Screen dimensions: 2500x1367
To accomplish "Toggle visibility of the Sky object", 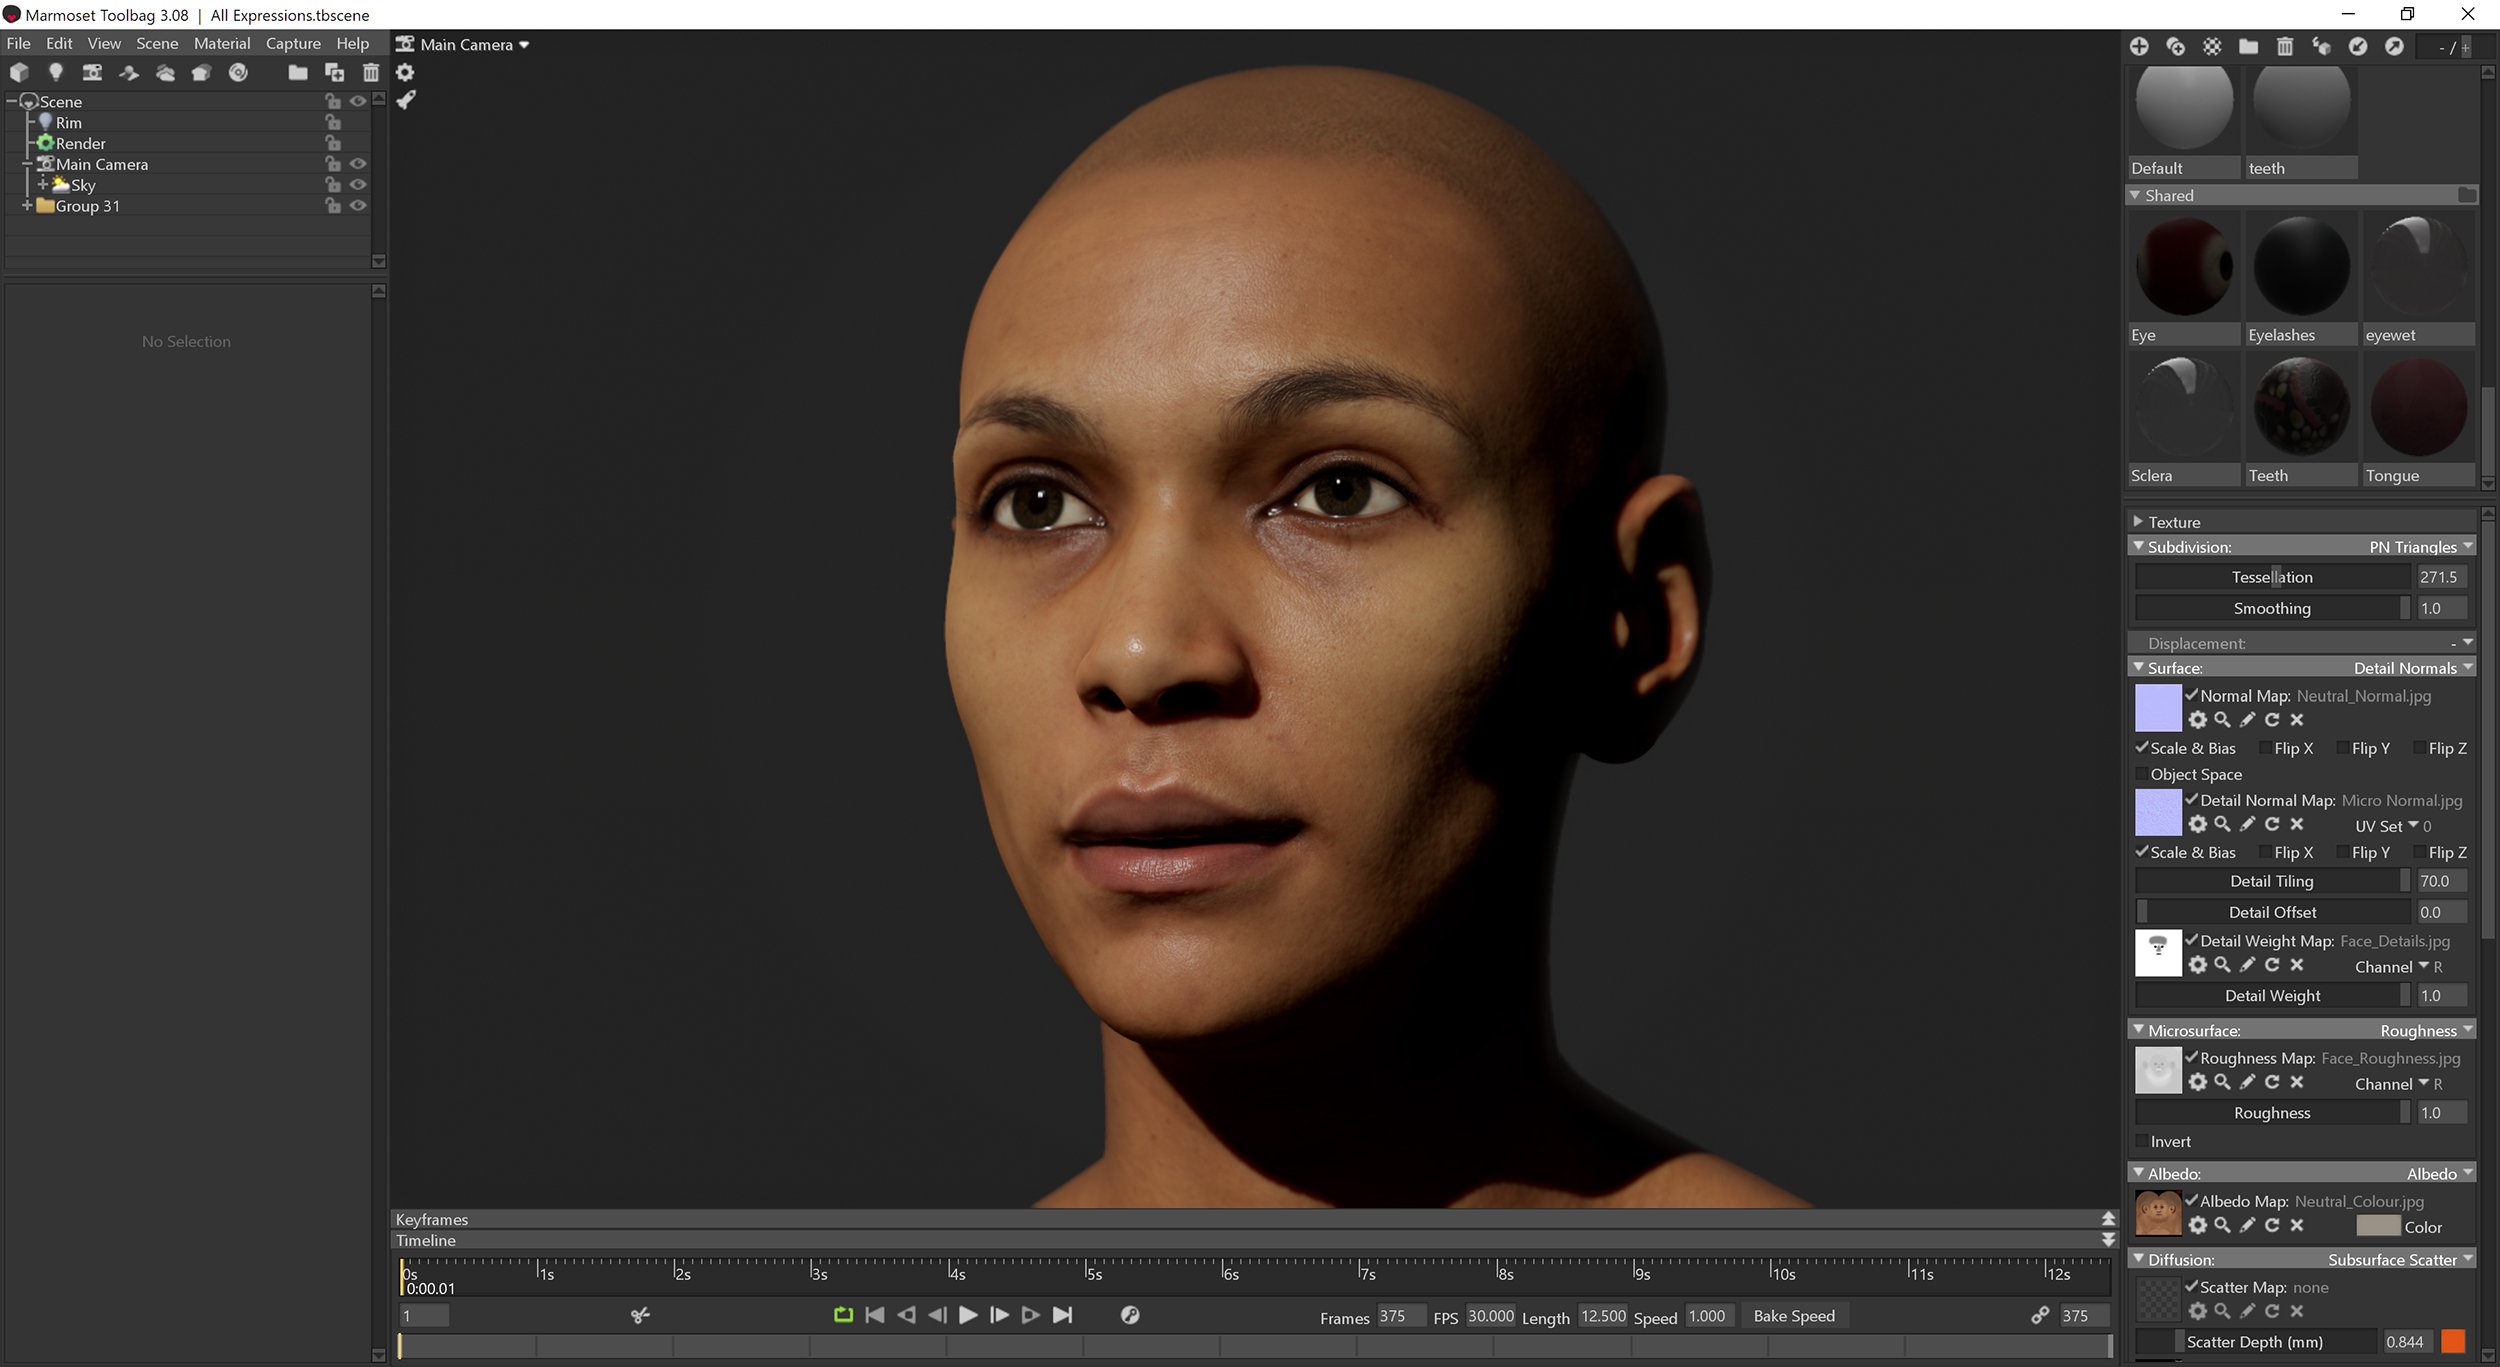I will coord(358,185).
